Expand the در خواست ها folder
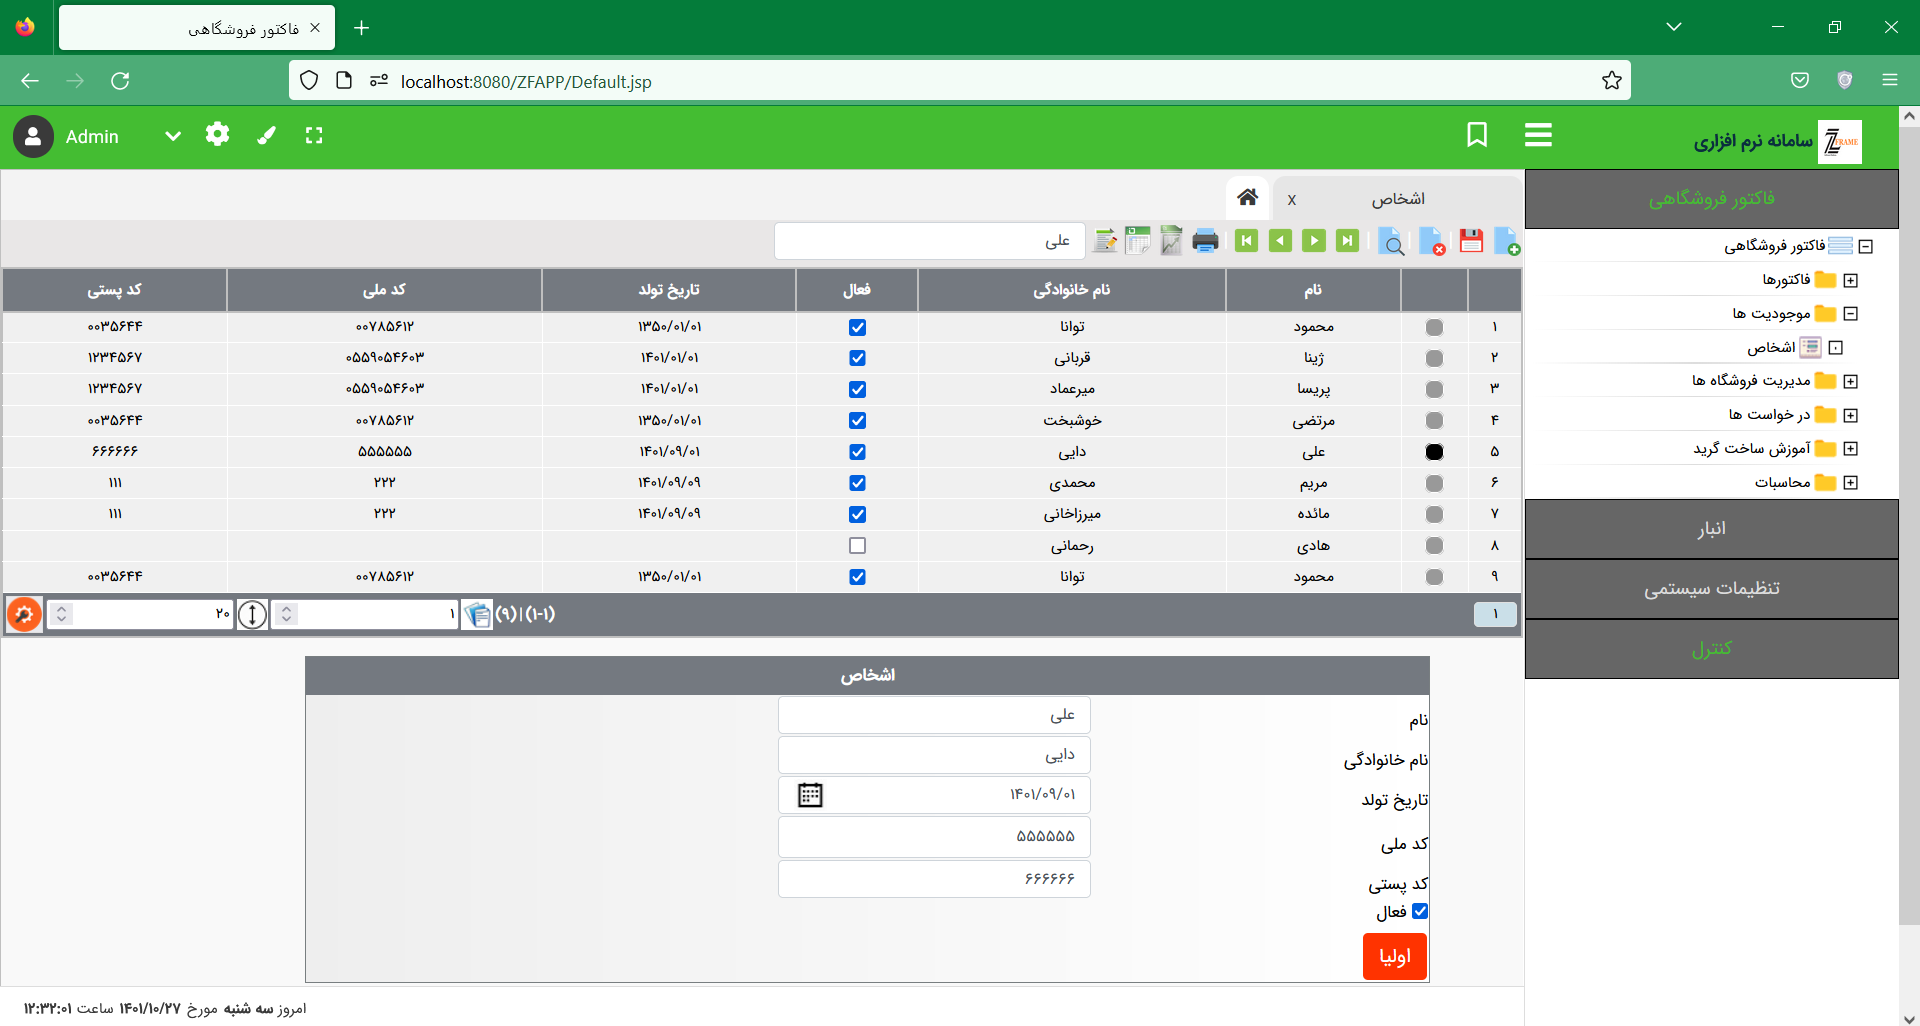The height and width of the screenshot is (1026, 1920). [x=1850, y=415]
